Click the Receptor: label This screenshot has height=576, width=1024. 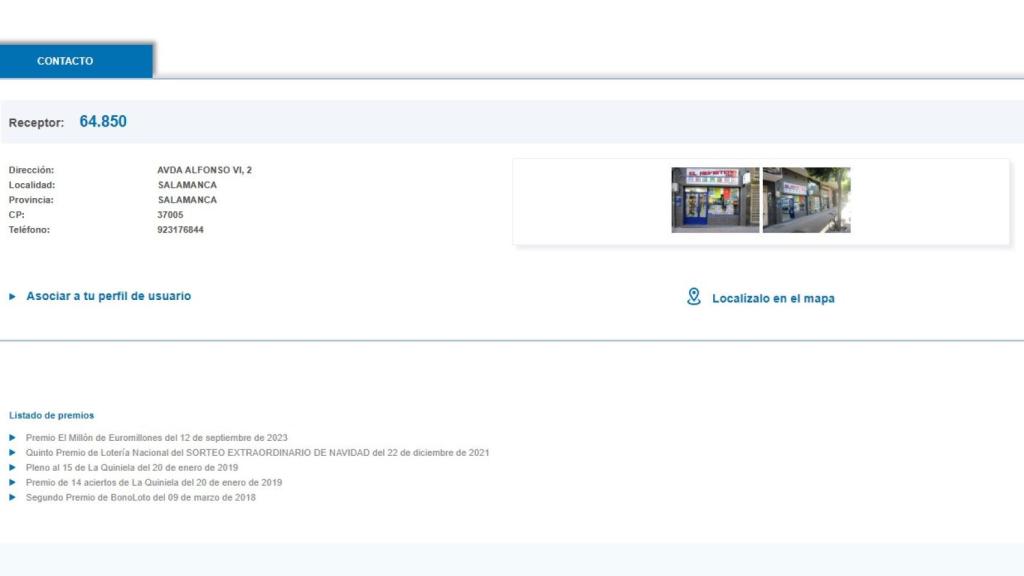click(x=37, y=123)
